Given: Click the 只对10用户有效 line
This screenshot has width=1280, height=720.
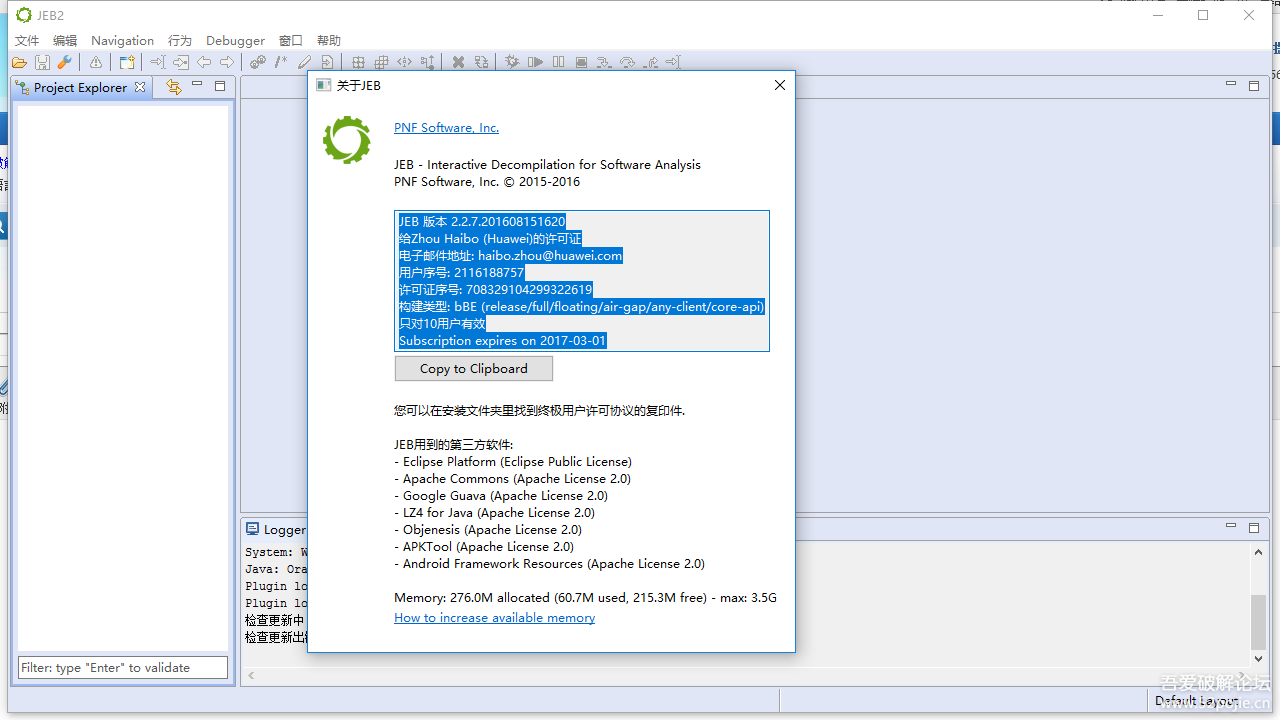Looking at the screenshot, I should coord(442,324).
